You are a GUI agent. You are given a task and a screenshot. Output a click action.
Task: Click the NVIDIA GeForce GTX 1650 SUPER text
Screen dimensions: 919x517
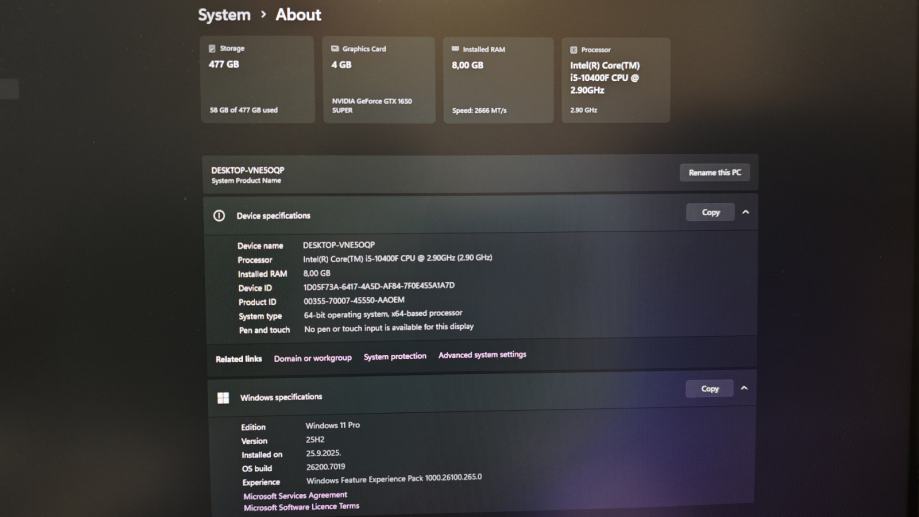tap(372, 106)
